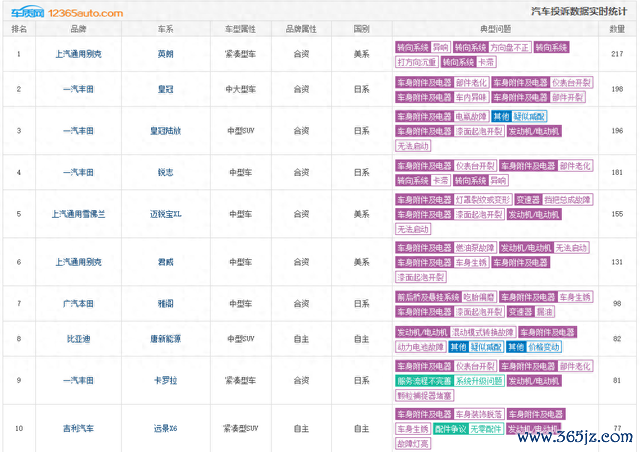Select the 电瓶故障 problem tag
The image size is (640, 452).
(x=471, y=117)
